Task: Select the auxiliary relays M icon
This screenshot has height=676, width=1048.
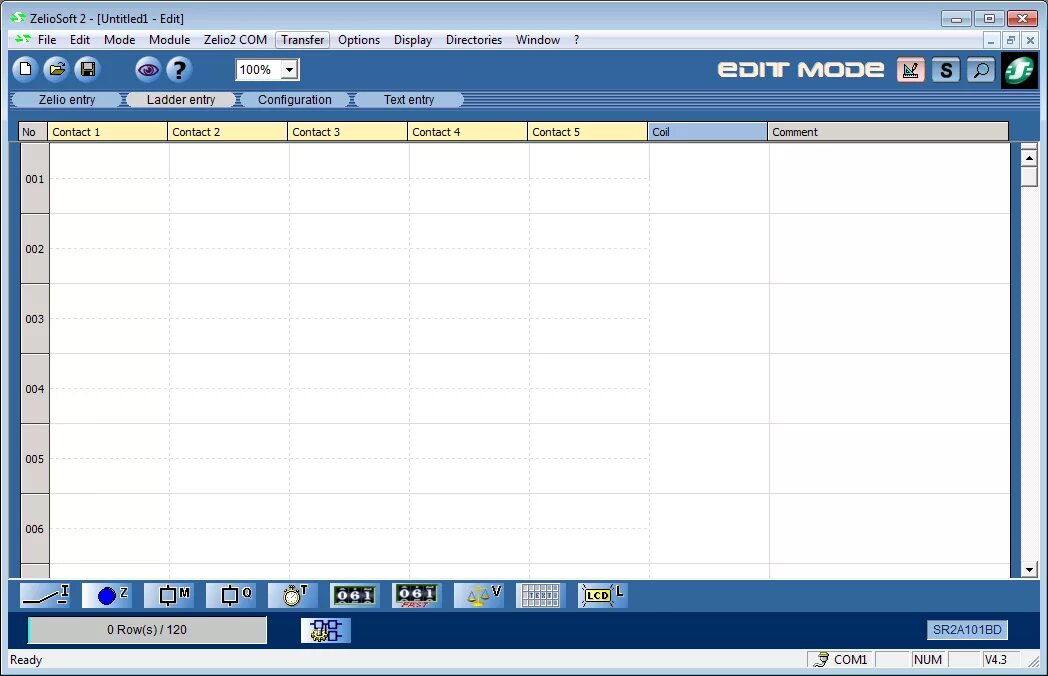Action: tap(169, 595)
